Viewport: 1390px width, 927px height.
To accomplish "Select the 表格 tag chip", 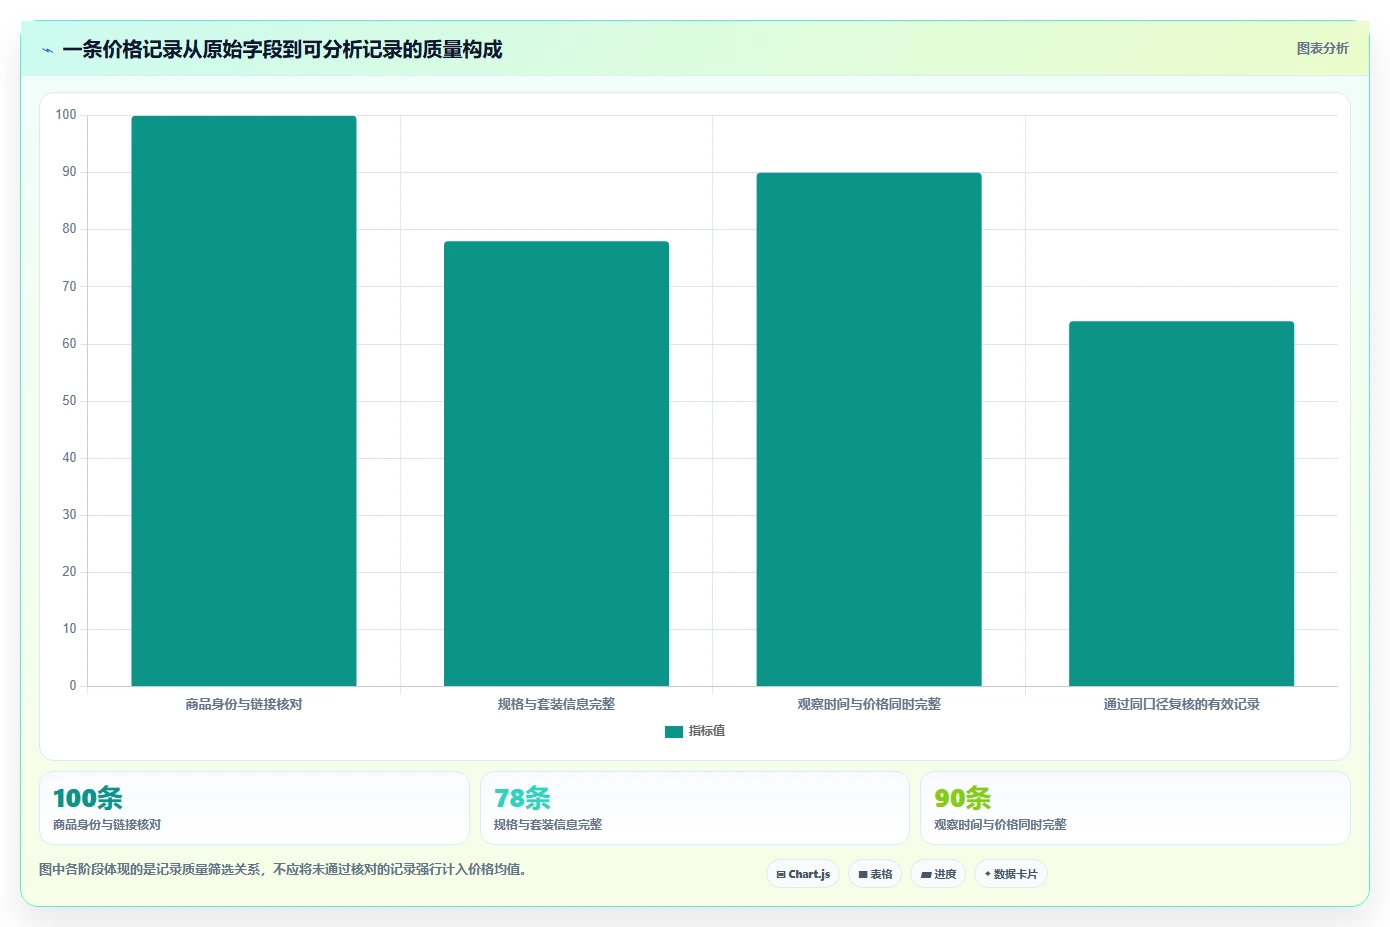I will click(875, 874).
